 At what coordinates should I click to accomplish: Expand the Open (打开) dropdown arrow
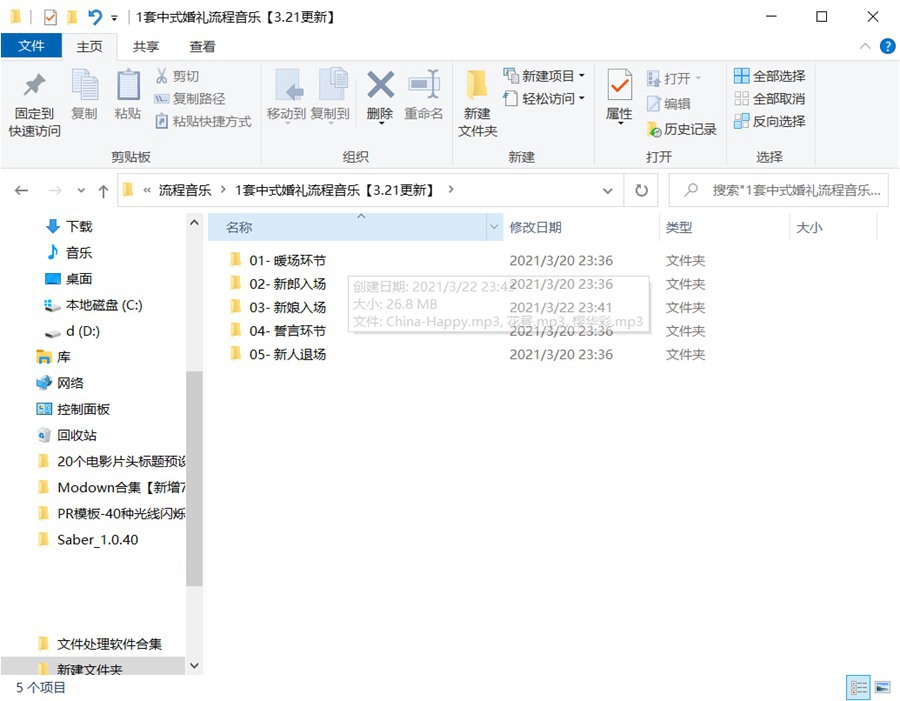click(x=698, y=78)
